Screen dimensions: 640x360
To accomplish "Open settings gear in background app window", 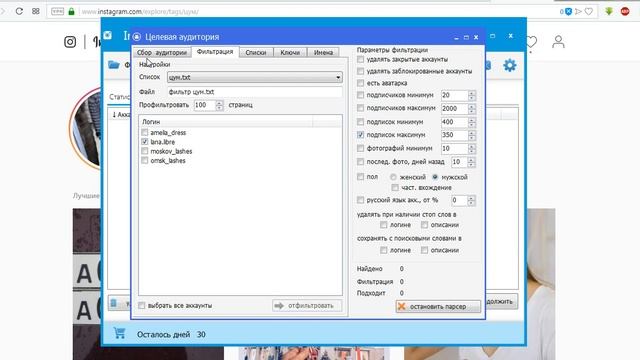I will [509, 65].
